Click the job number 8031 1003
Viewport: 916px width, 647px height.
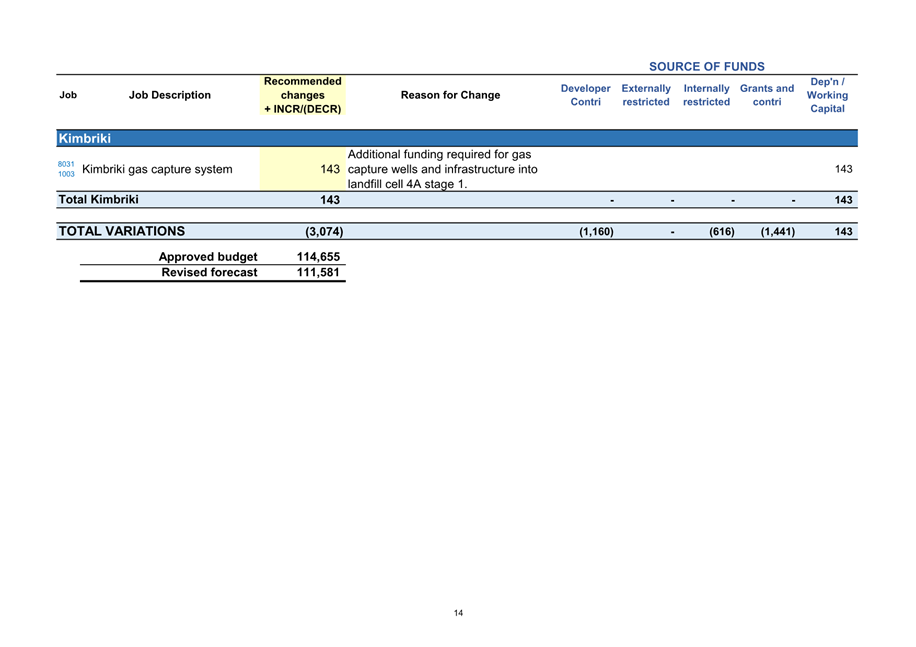click(x=66, y=169)
